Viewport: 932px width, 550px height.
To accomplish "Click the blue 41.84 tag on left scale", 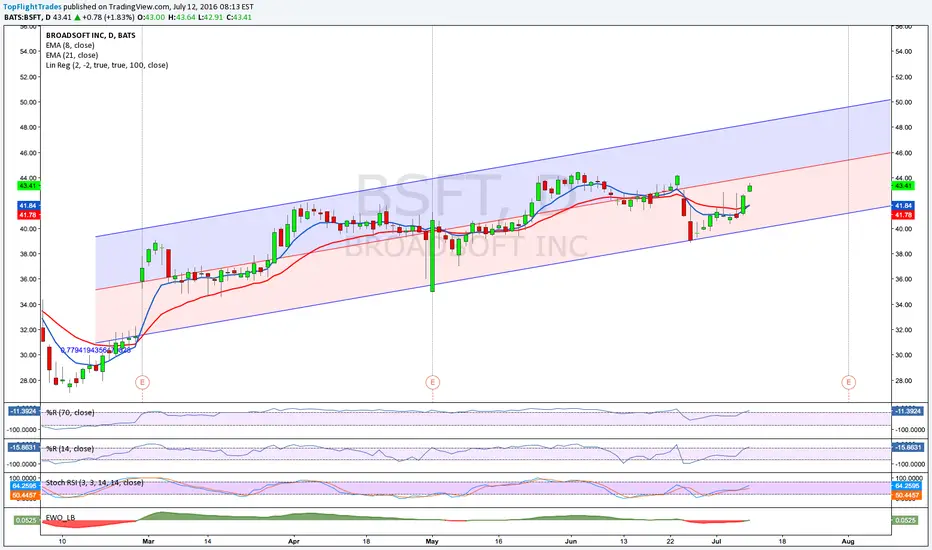I will click(x=29, y=206).
